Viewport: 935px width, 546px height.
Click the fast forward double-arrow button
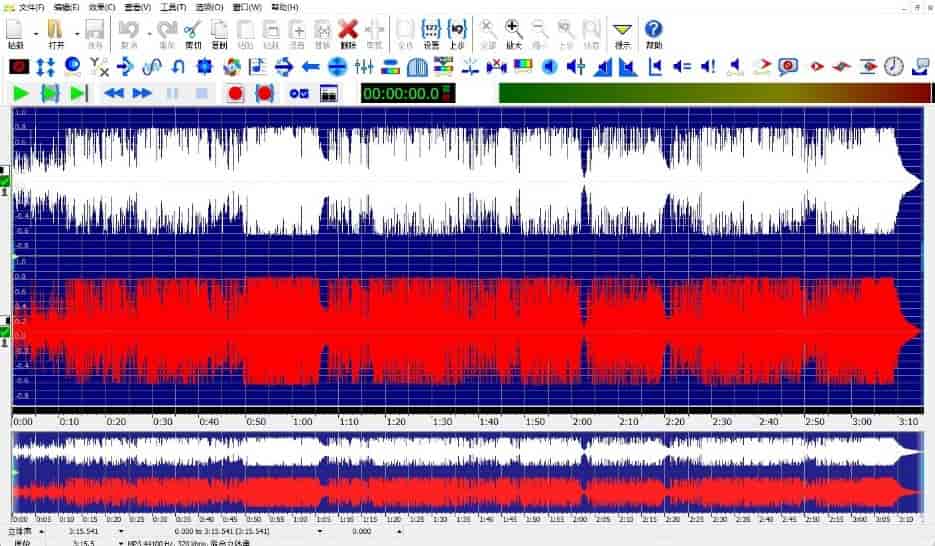click(x=142, y=94)
